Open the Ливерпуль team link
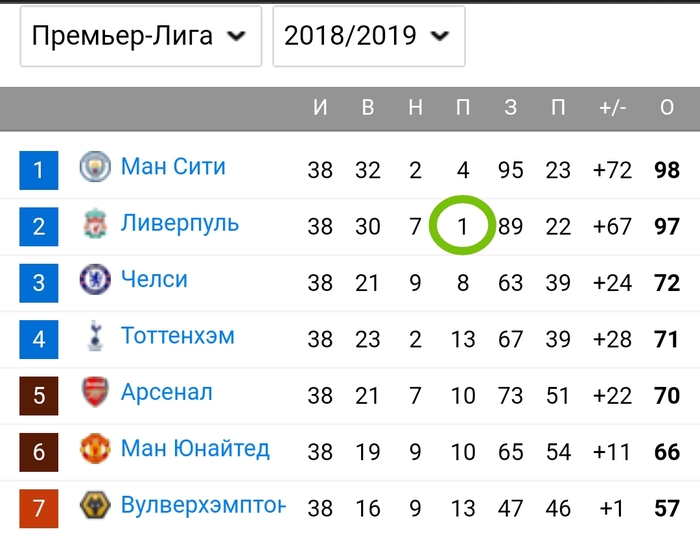Viewport: 700px width, 536px height. [180, 223]
